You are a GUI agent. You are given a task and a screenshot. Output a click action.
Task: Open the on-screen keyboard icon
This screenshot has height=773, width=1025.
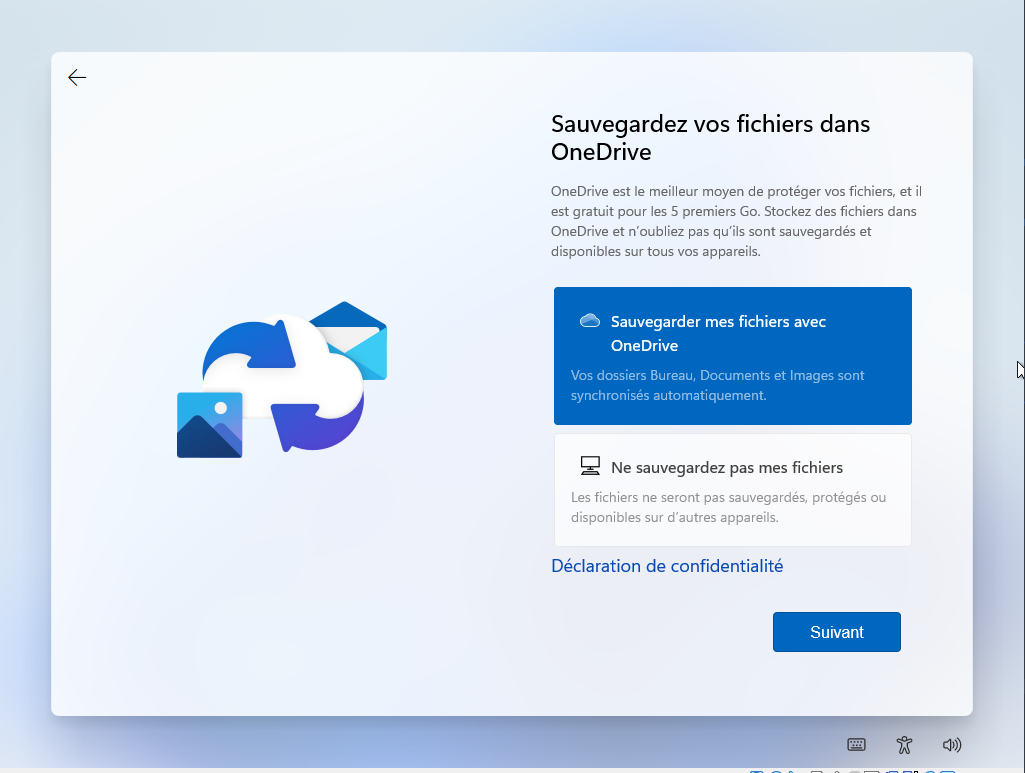click(856, 744)
